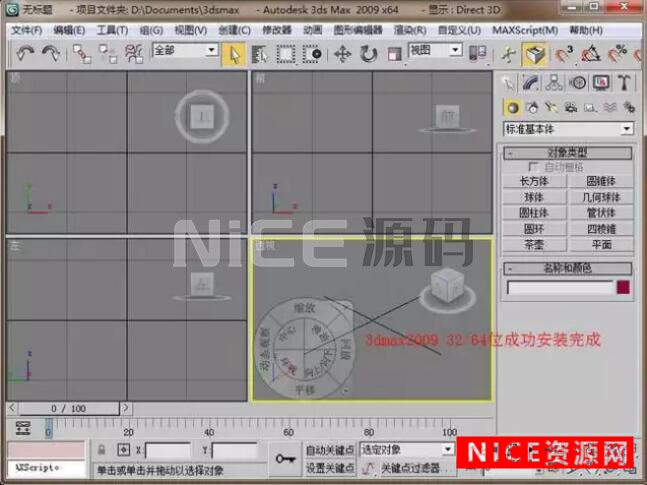
Task: Click the red object color swatch
Action: point(624,288)
